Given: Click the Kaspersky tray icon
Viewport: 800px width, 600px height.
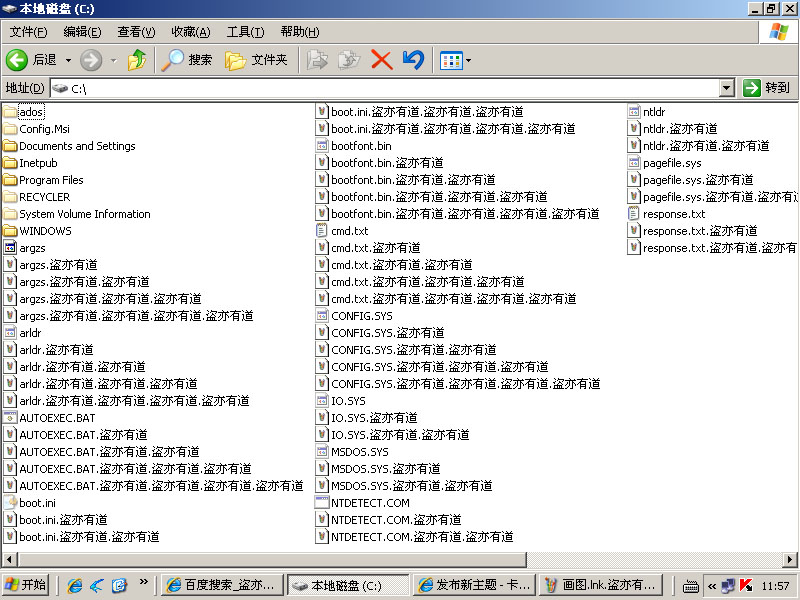Looking at the screenshot, I should (745, 585).
